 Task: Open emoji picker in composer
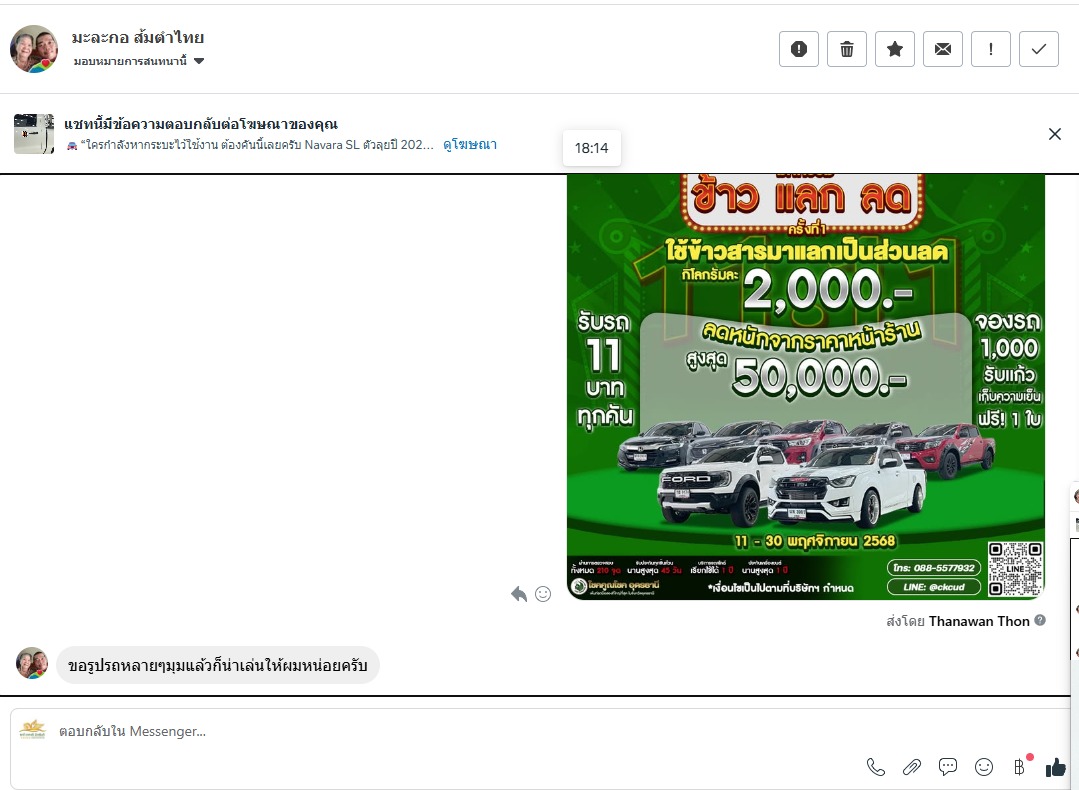(984, 767)
